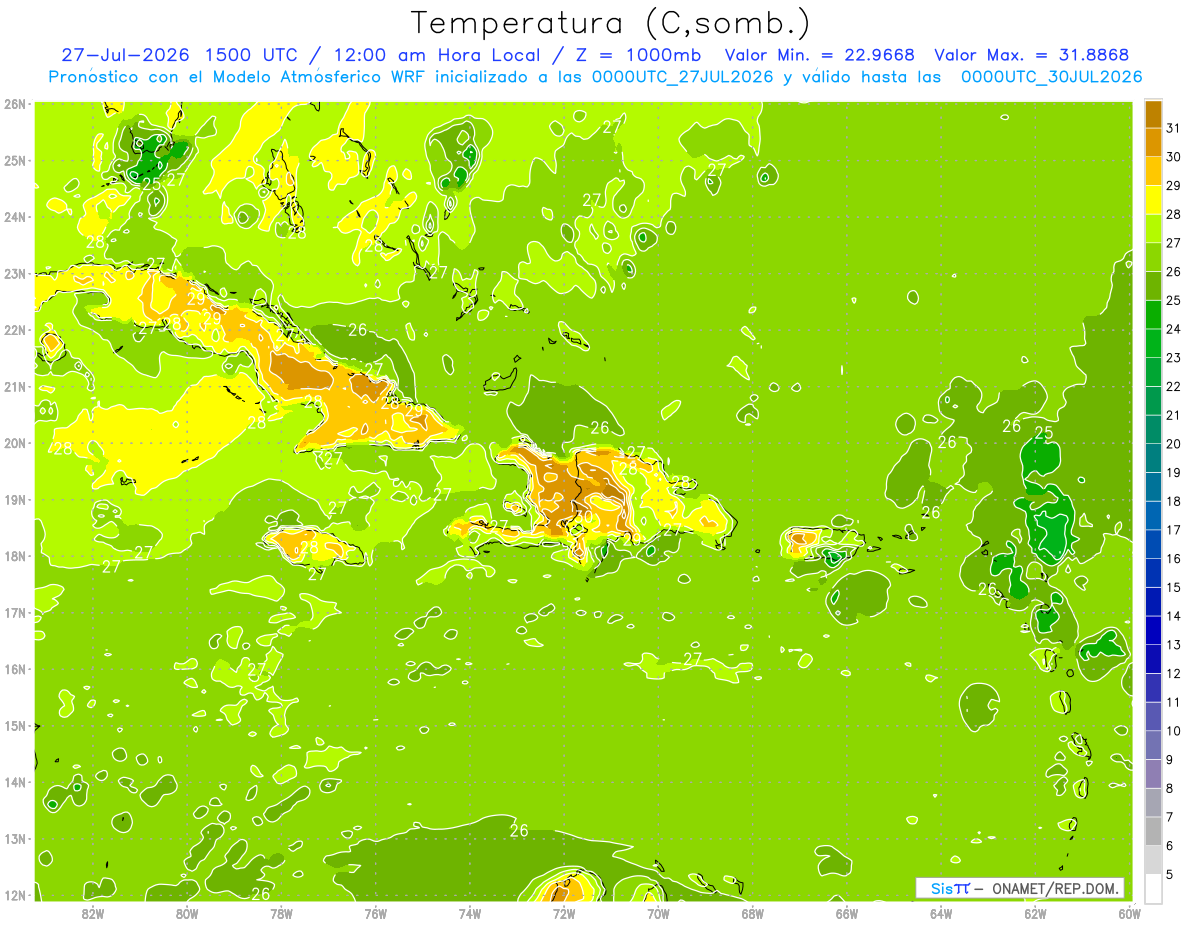Click longitude axis label 74W
1200x927 pixels.
coord(469,913)
